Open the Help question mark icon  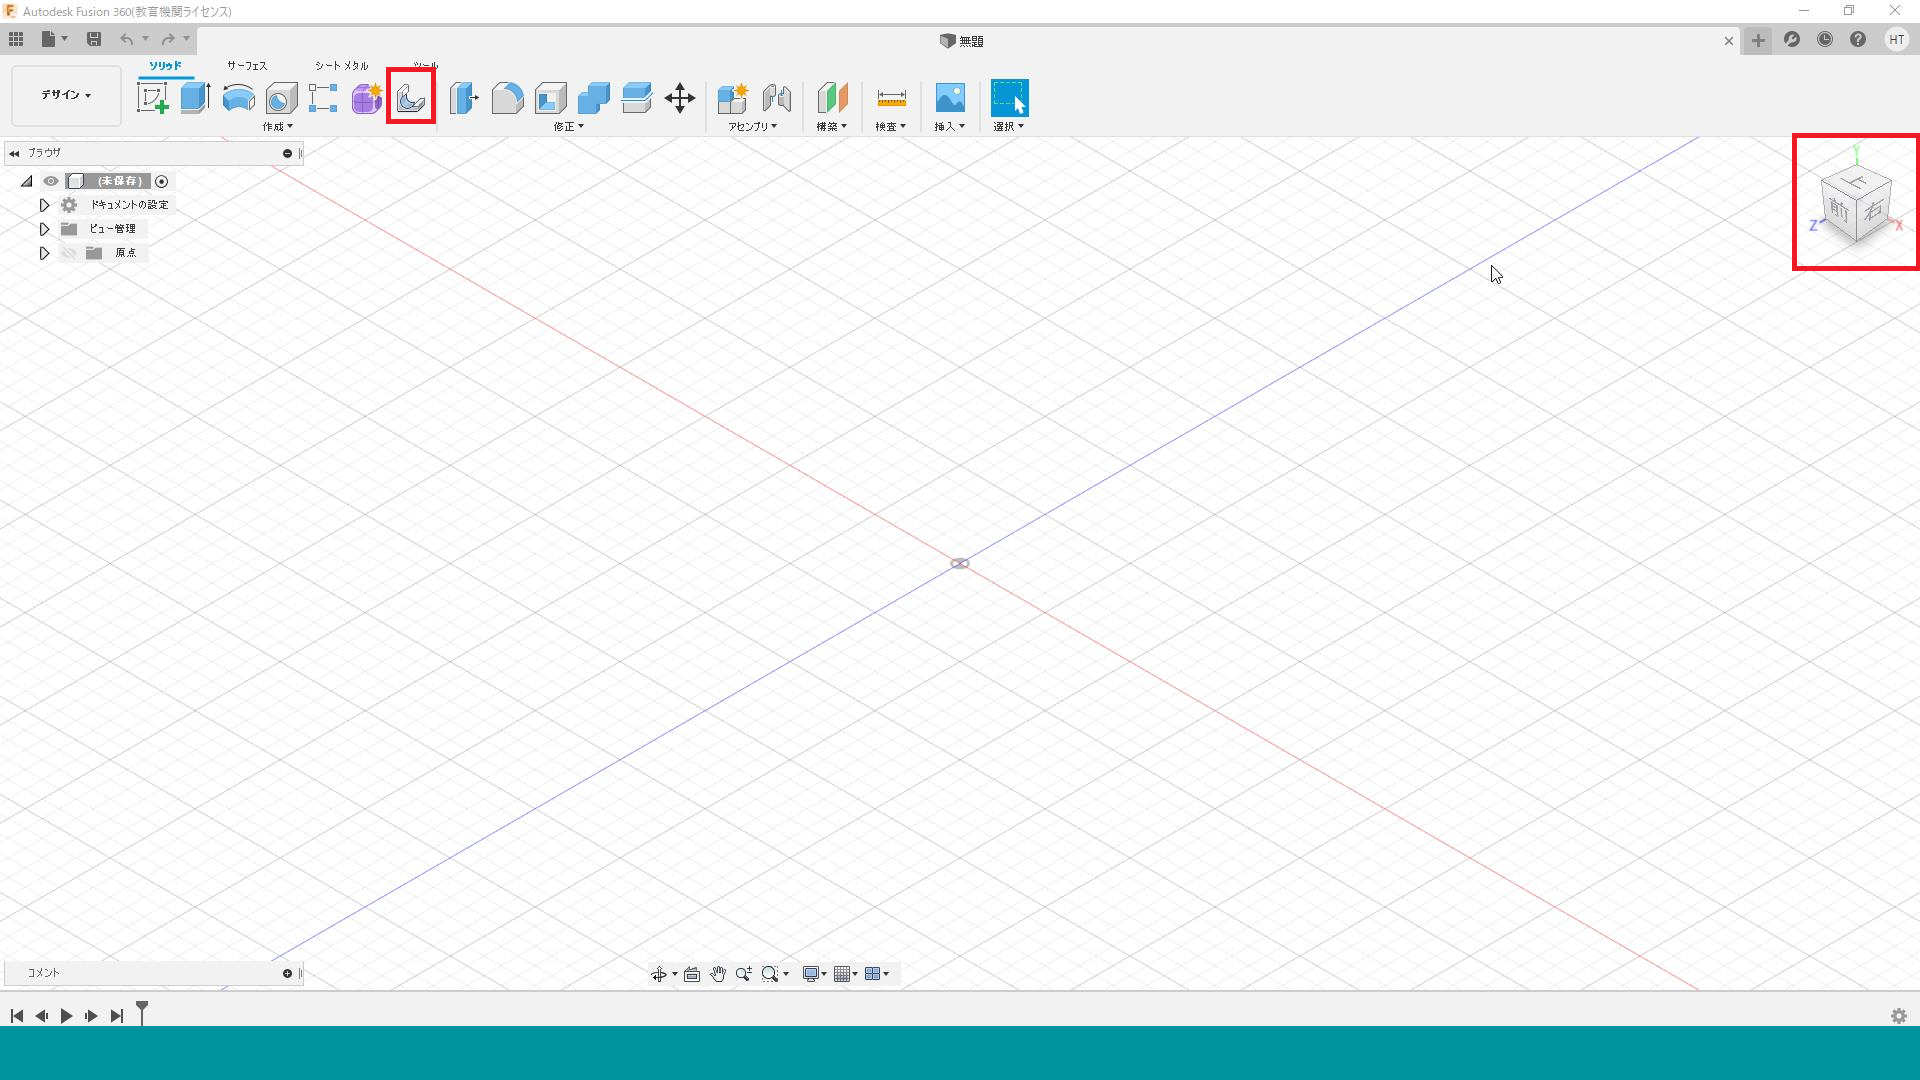click(1858, 40)
